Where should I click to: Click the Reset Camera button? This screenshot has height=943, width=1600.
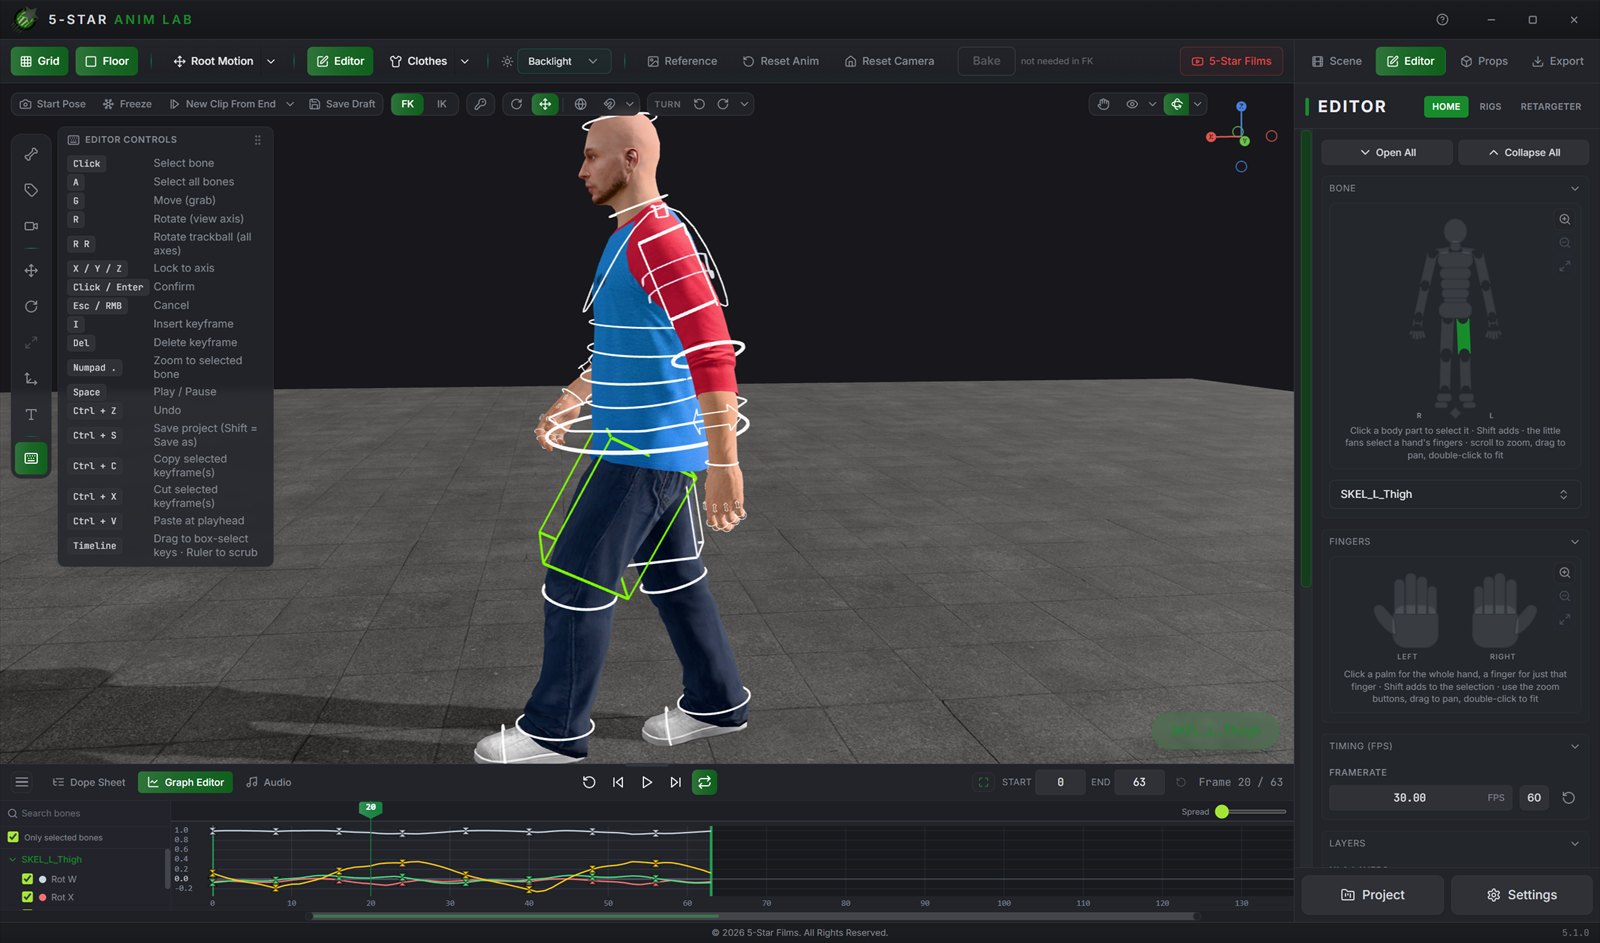(889, 61)
